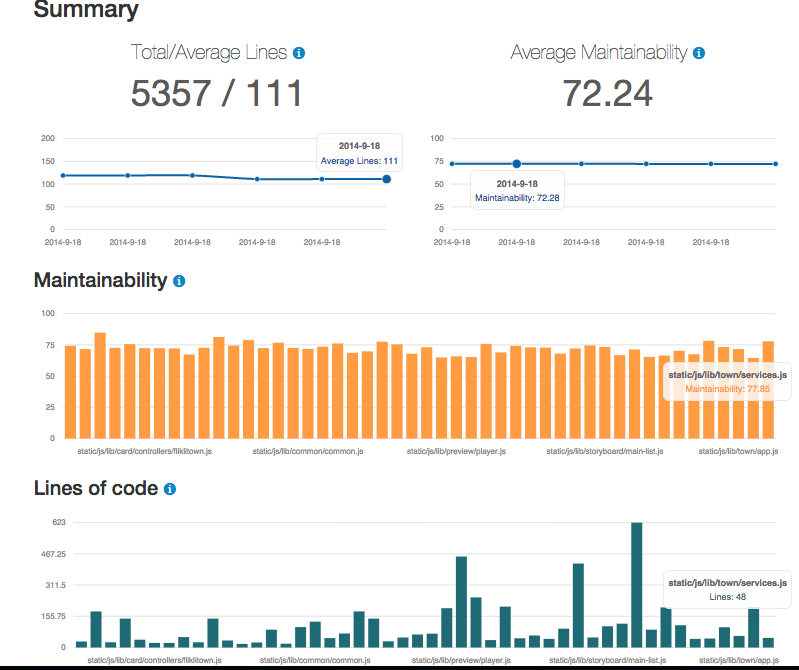Click the 467.25 axis label
The height and width of the screenshot is (670, 799).
pyautogui.click(x=54, y=554)
